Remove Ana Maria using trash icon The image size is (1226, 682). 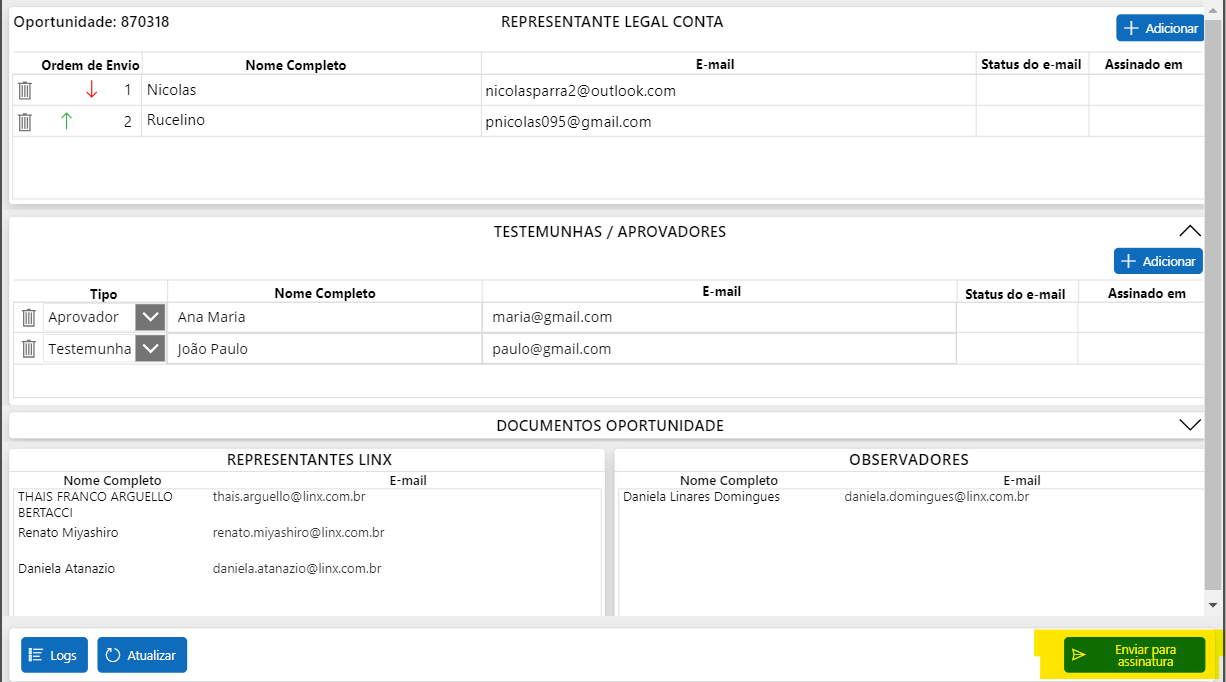point(29,317)
